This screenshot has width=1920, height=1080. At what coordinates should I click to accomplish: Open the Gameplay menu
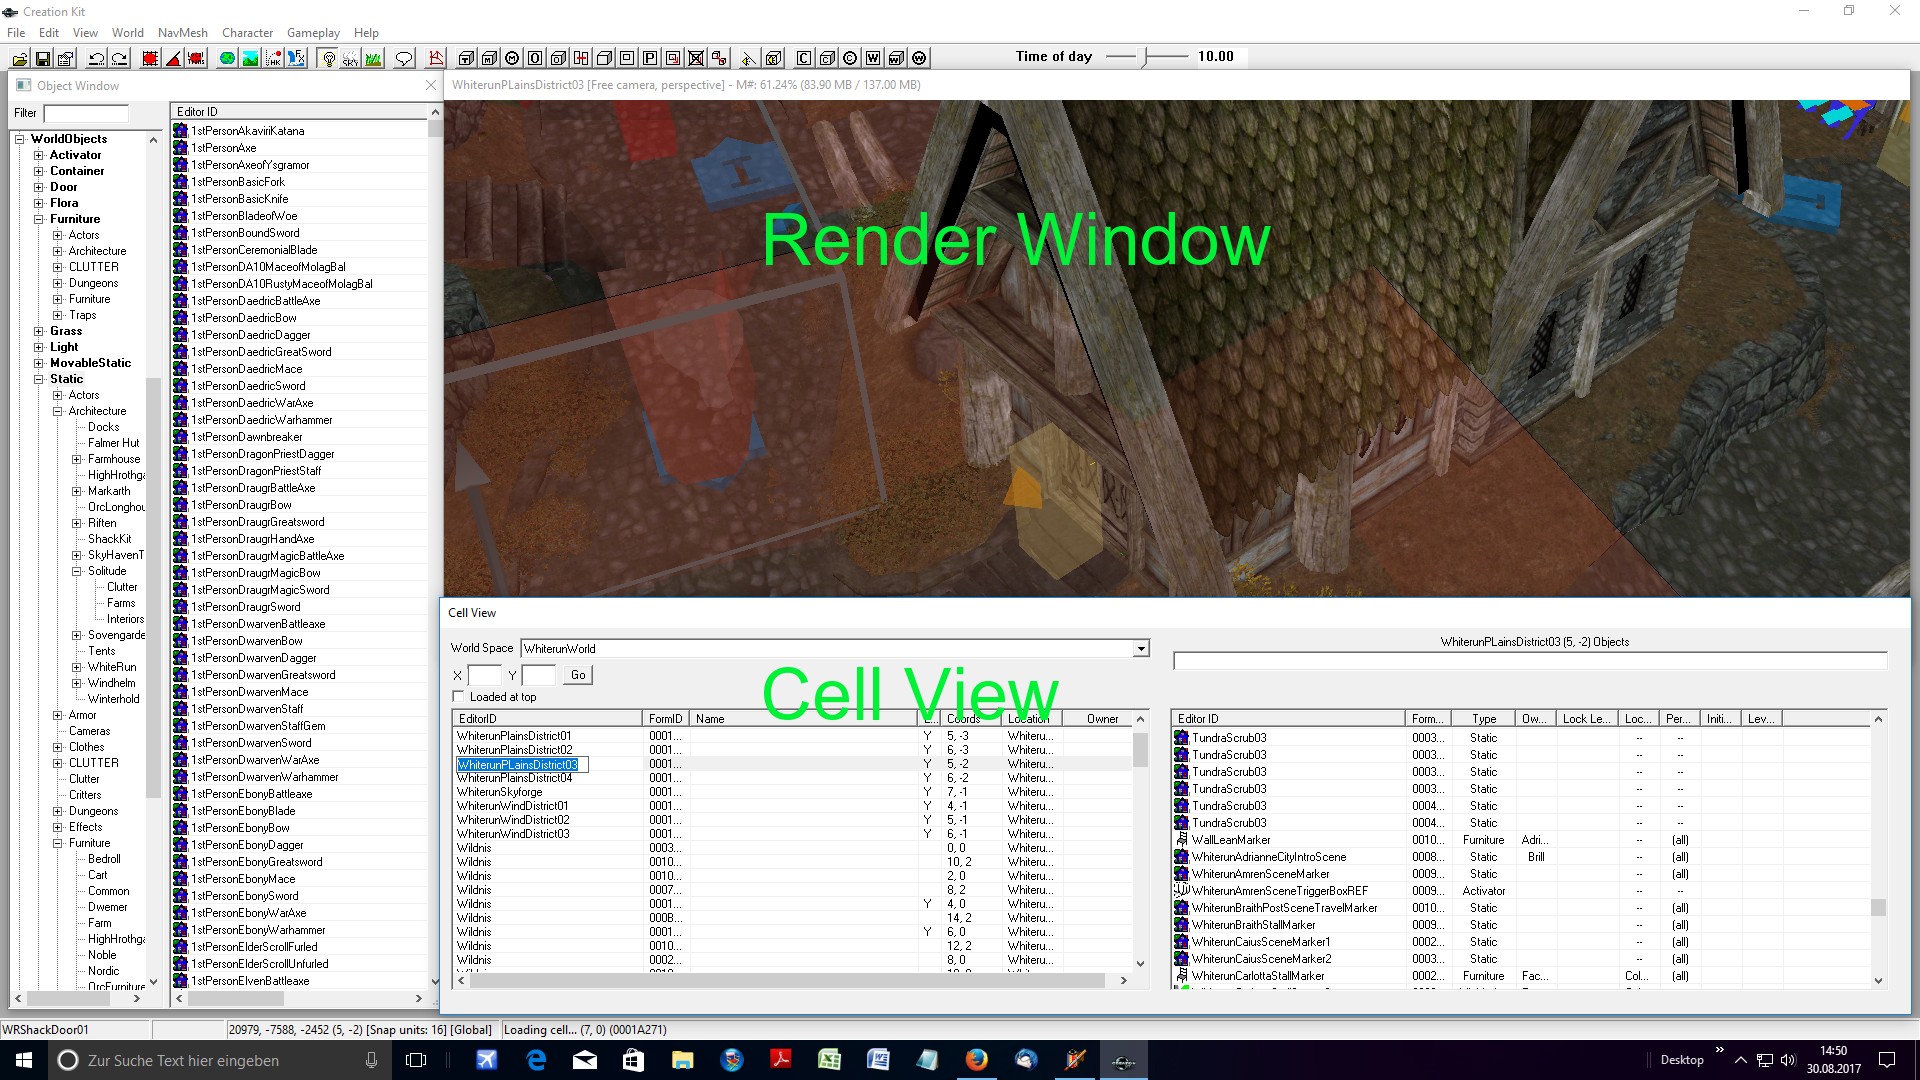[313, 32]
